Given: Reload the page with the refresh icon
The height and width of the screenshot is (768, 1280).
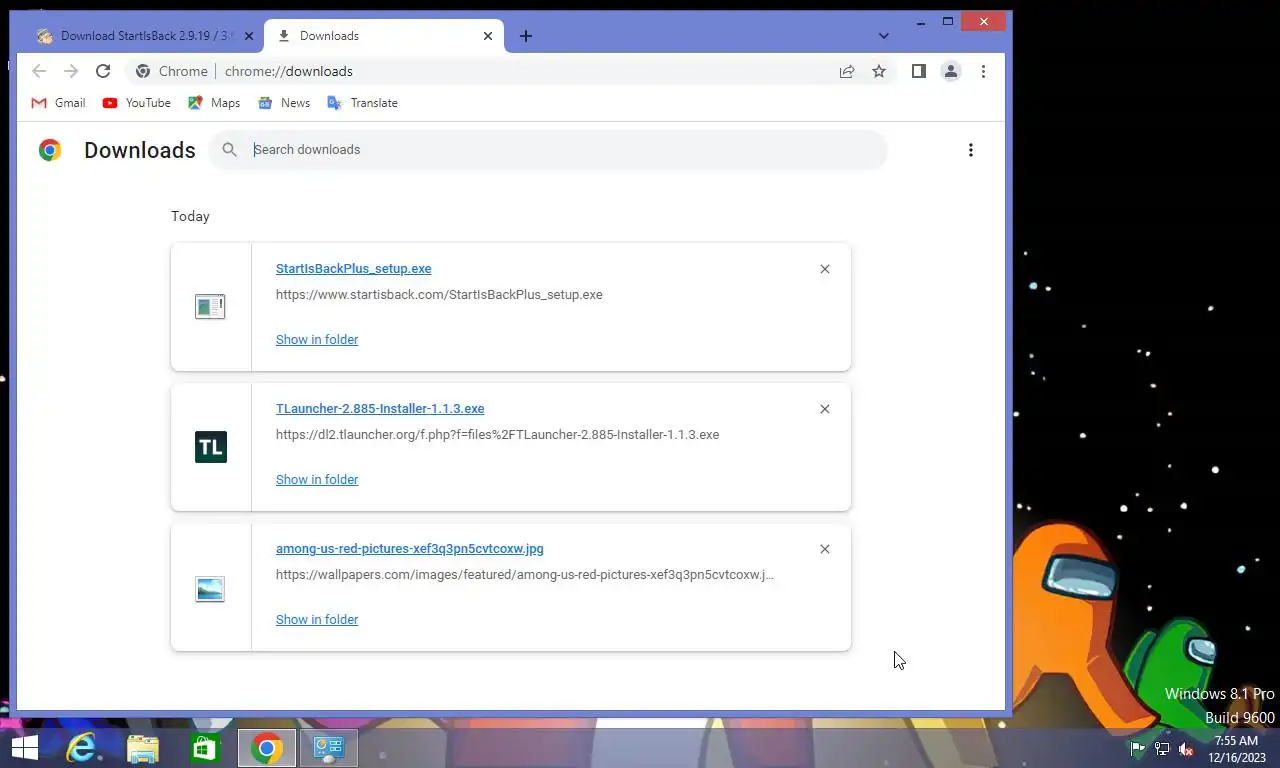Looking at the screenshot, I should (x=103, y=71).
